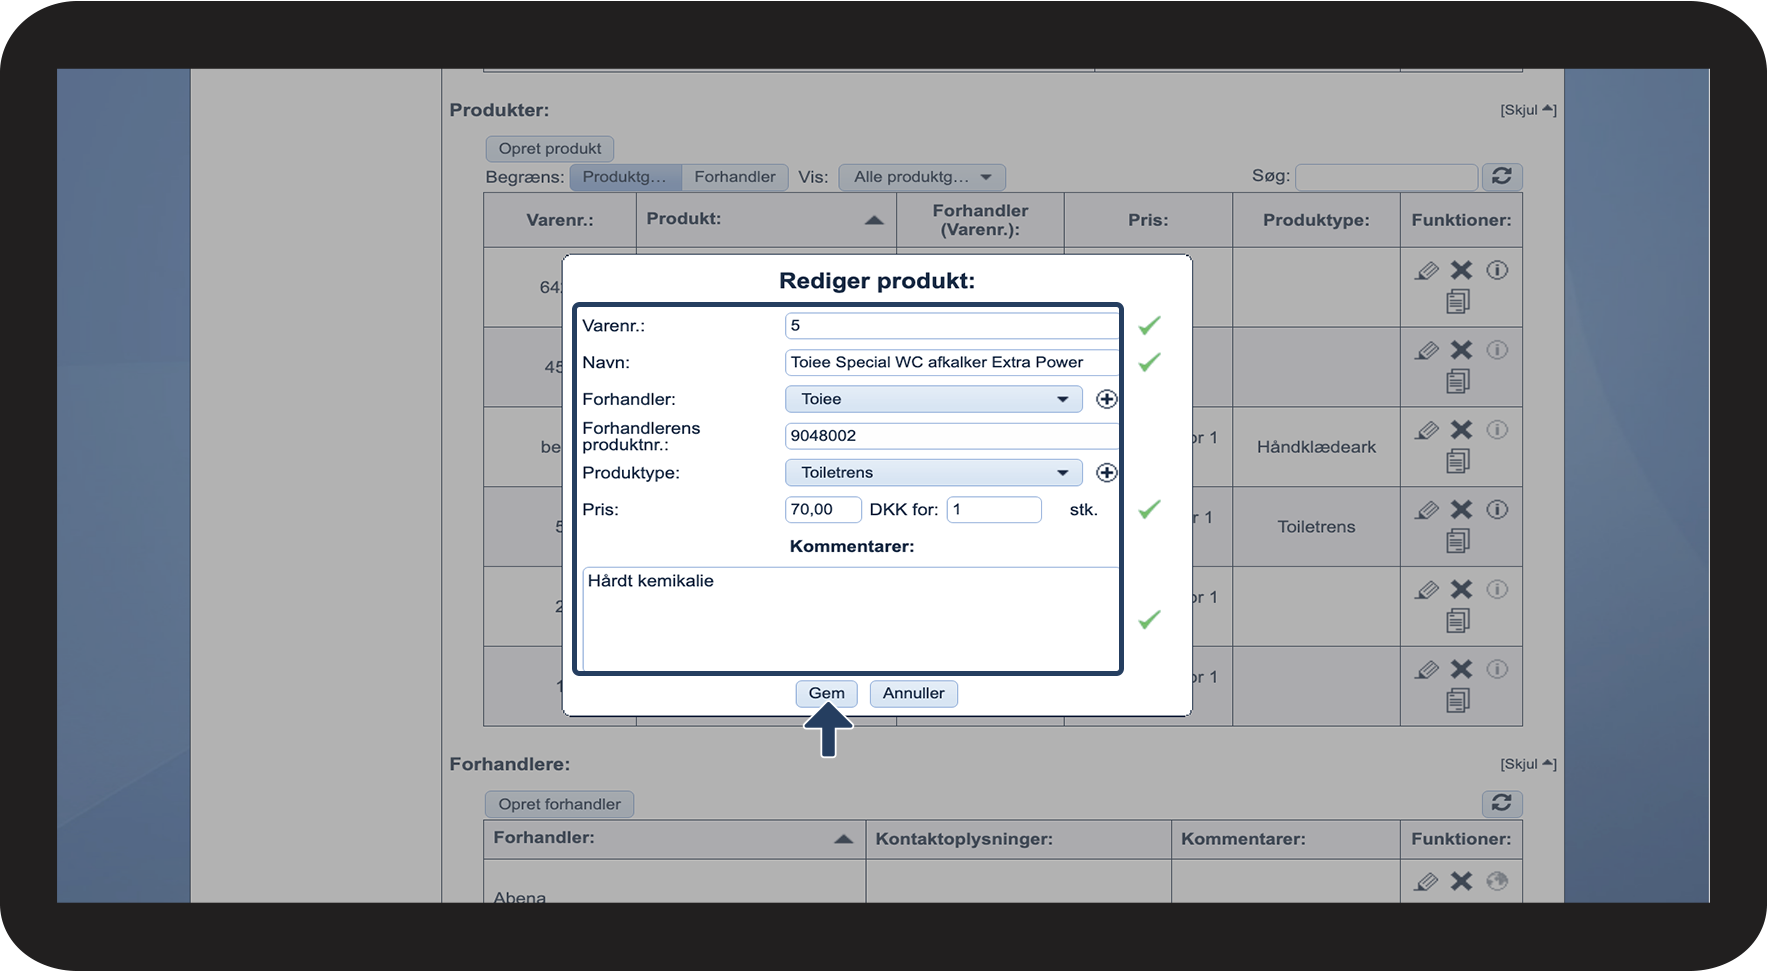The height and width of the screenshot is (971, 1767).
Task: Hide the Produkter section with Skjul
Action: (1528, 110)
